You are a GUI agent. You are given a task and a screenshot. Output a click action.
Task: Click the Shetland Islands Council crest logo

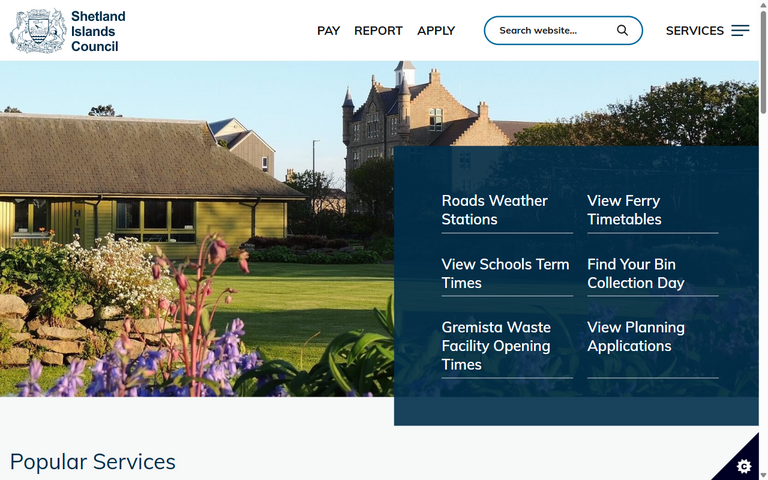[38, 31]
